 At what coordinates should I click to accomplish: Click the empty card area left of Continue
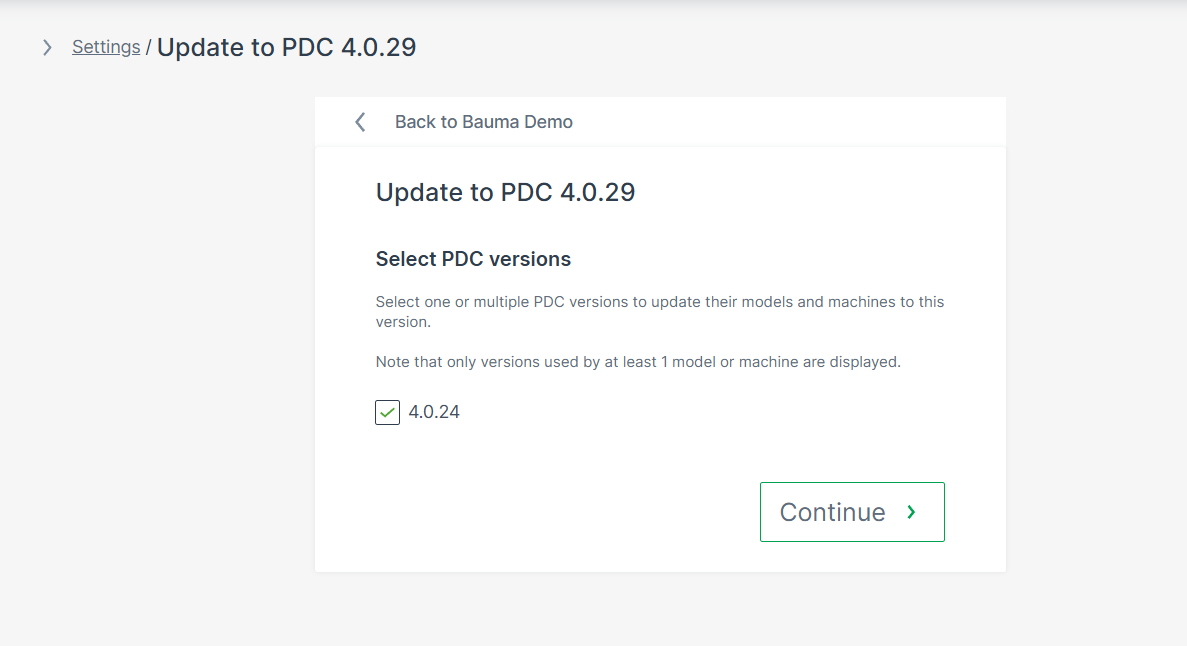(550, 512)
